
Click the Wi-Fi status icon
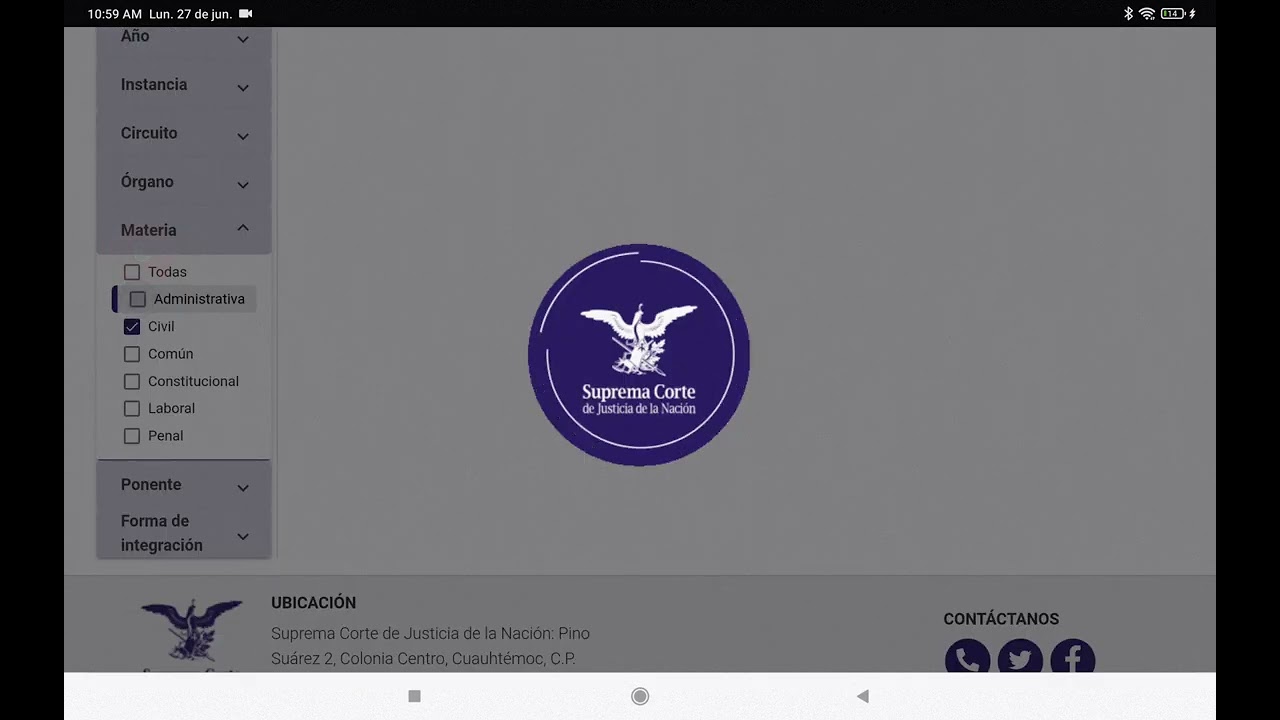pos(1147,14)
